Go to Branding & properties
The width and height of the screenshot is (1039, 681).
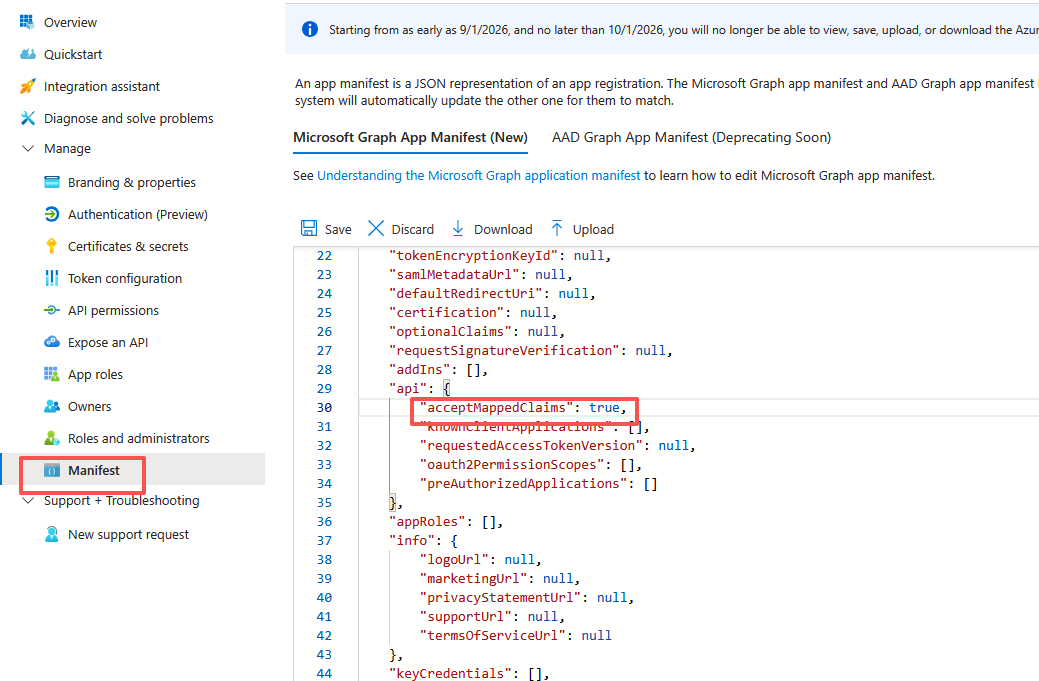click(x=132, y=182)
